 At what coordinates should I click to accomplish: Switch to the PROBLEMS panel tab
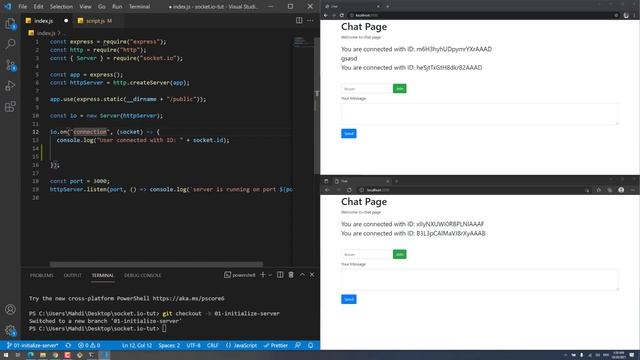[x=42, y=275]
